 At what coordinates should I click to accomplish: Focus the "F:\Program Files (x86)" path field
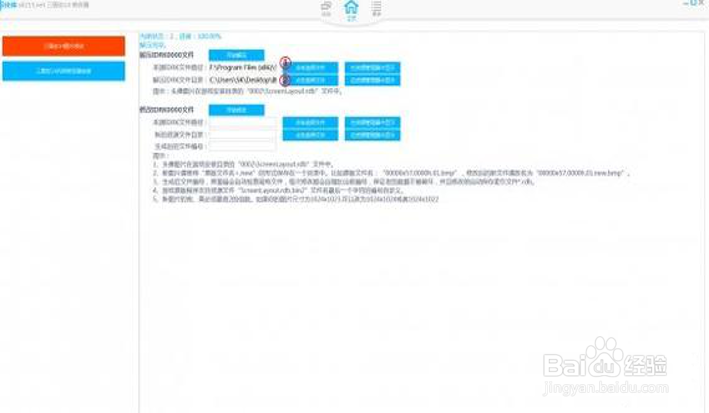(243, 67)
